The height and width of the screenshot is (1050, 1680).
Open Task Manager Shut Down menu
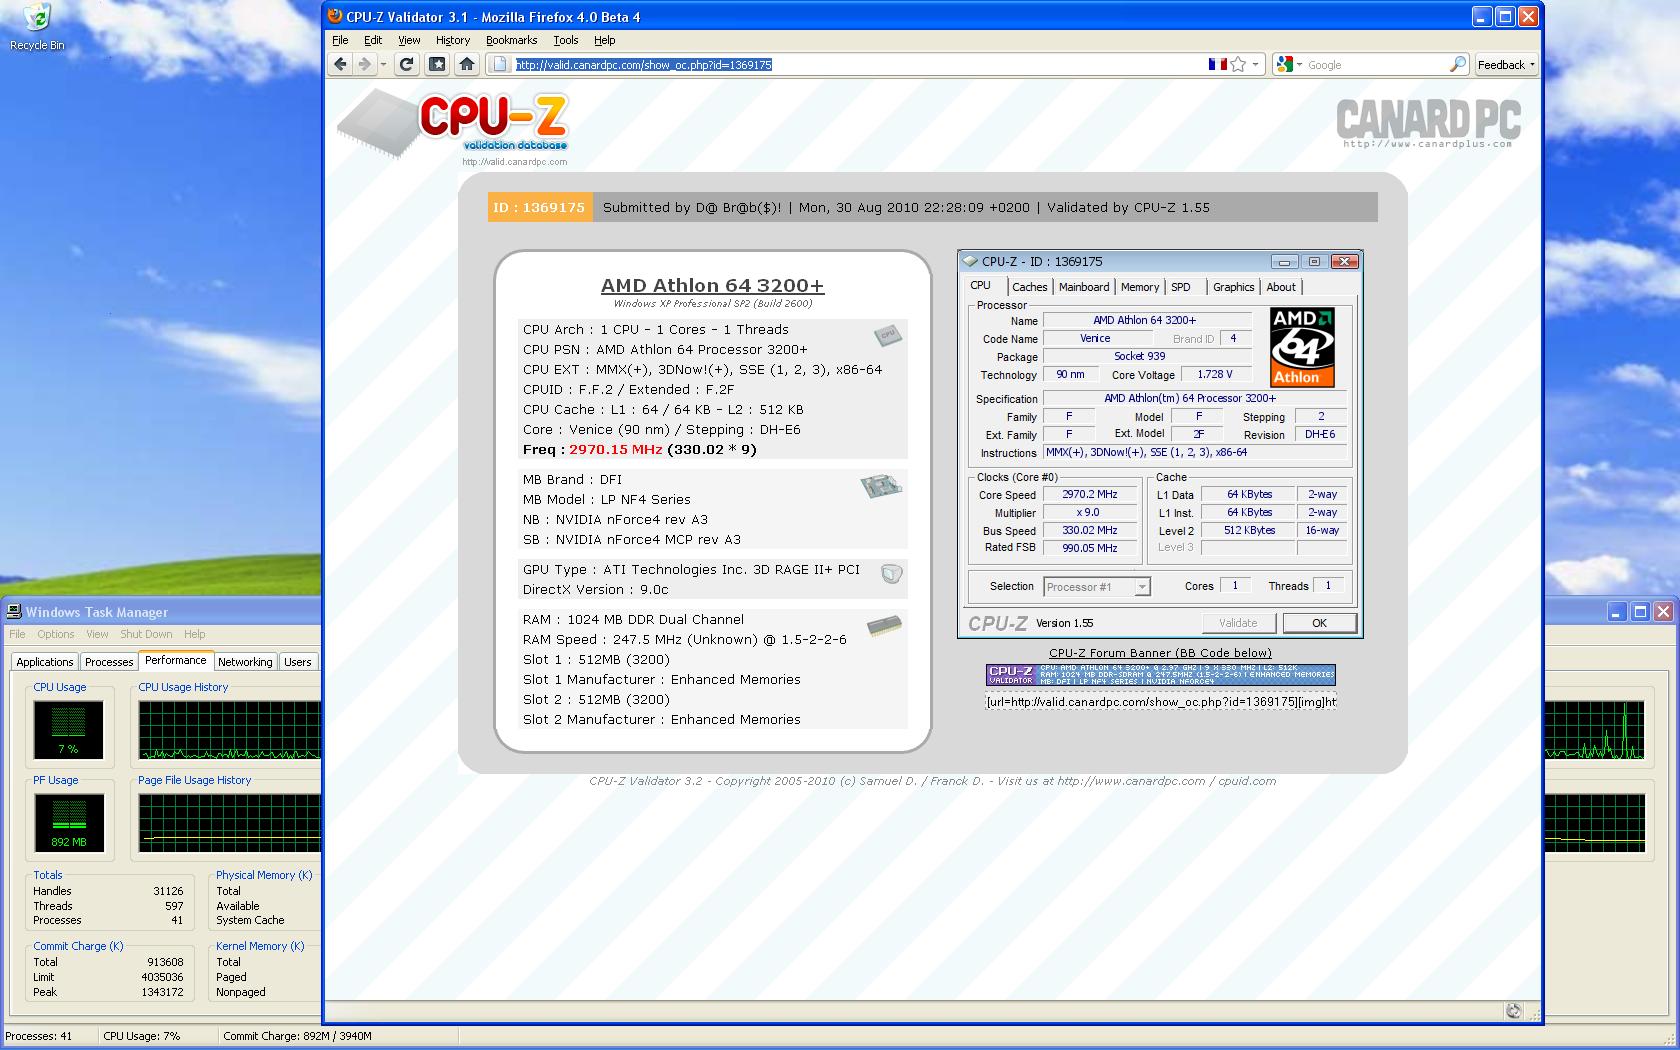point(146,634)
